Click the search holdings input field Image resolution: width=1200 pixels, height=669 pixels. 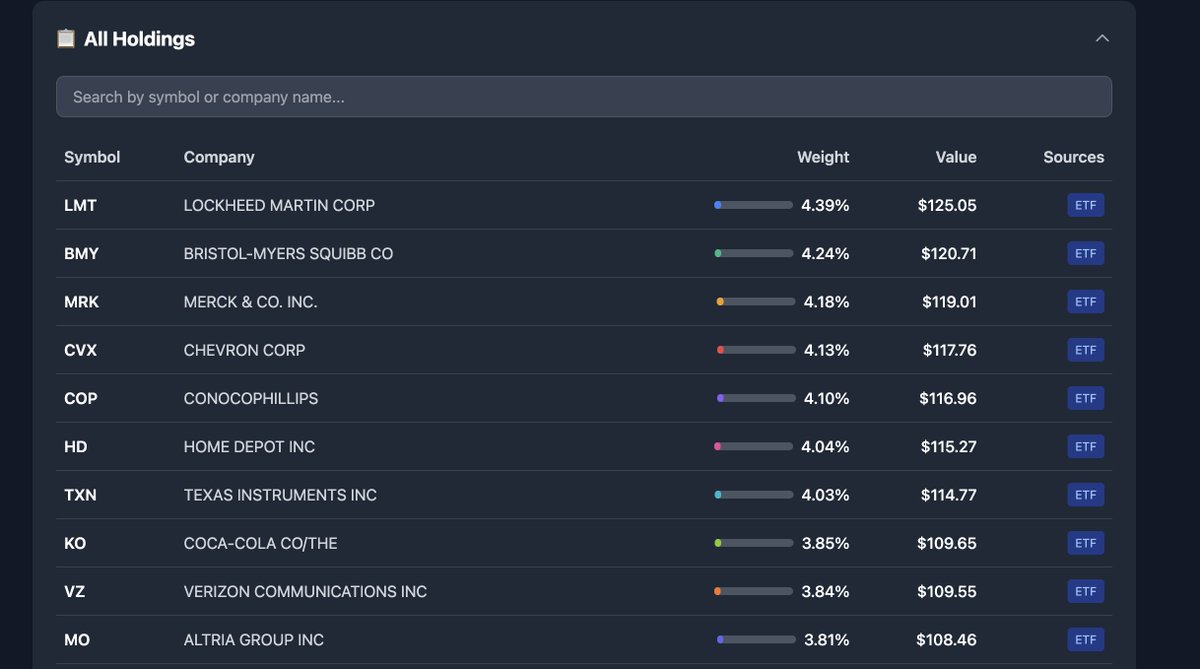pyautogui.click(x=584, y=96)
